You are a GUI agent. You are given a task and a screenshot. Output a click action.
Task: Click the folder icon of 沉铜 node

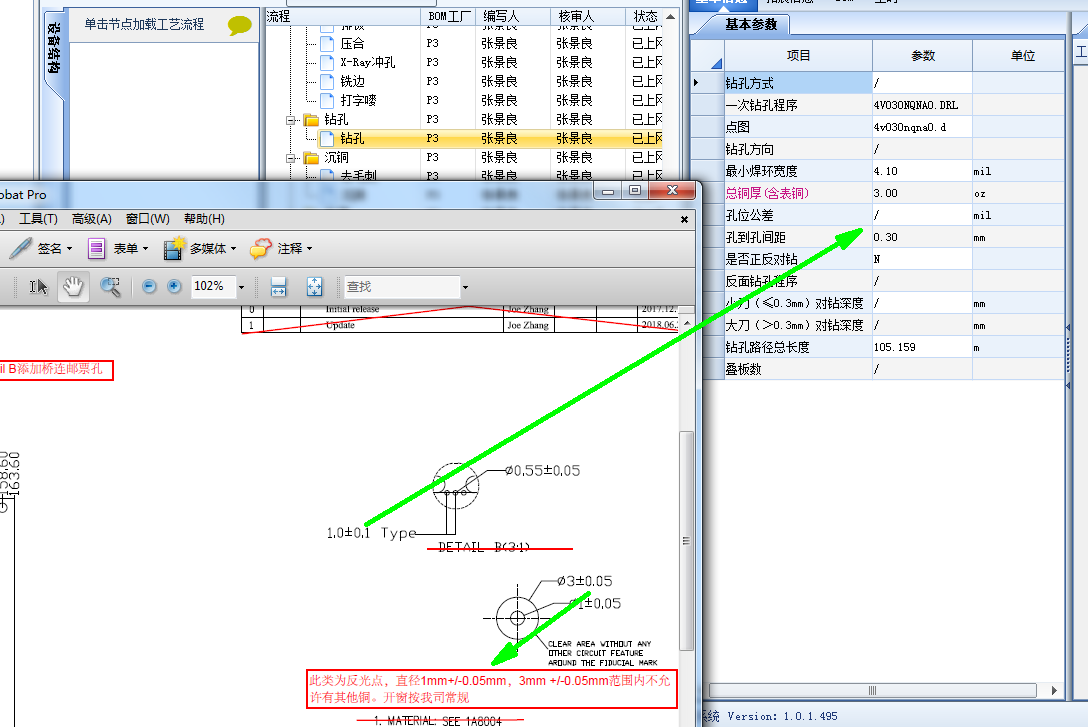pyautogui.click(x=312, y=157)
